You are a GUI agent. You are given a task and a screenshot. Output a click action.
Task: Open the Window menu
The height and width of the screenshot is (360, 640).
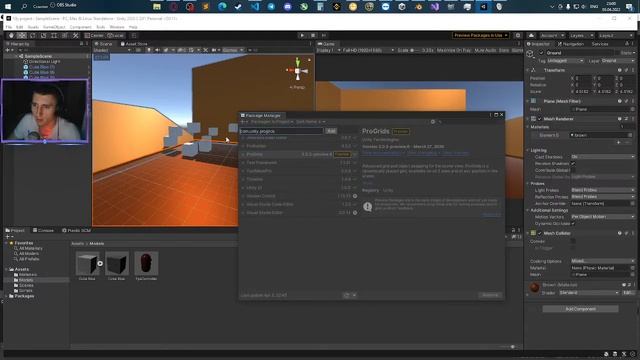117,27
